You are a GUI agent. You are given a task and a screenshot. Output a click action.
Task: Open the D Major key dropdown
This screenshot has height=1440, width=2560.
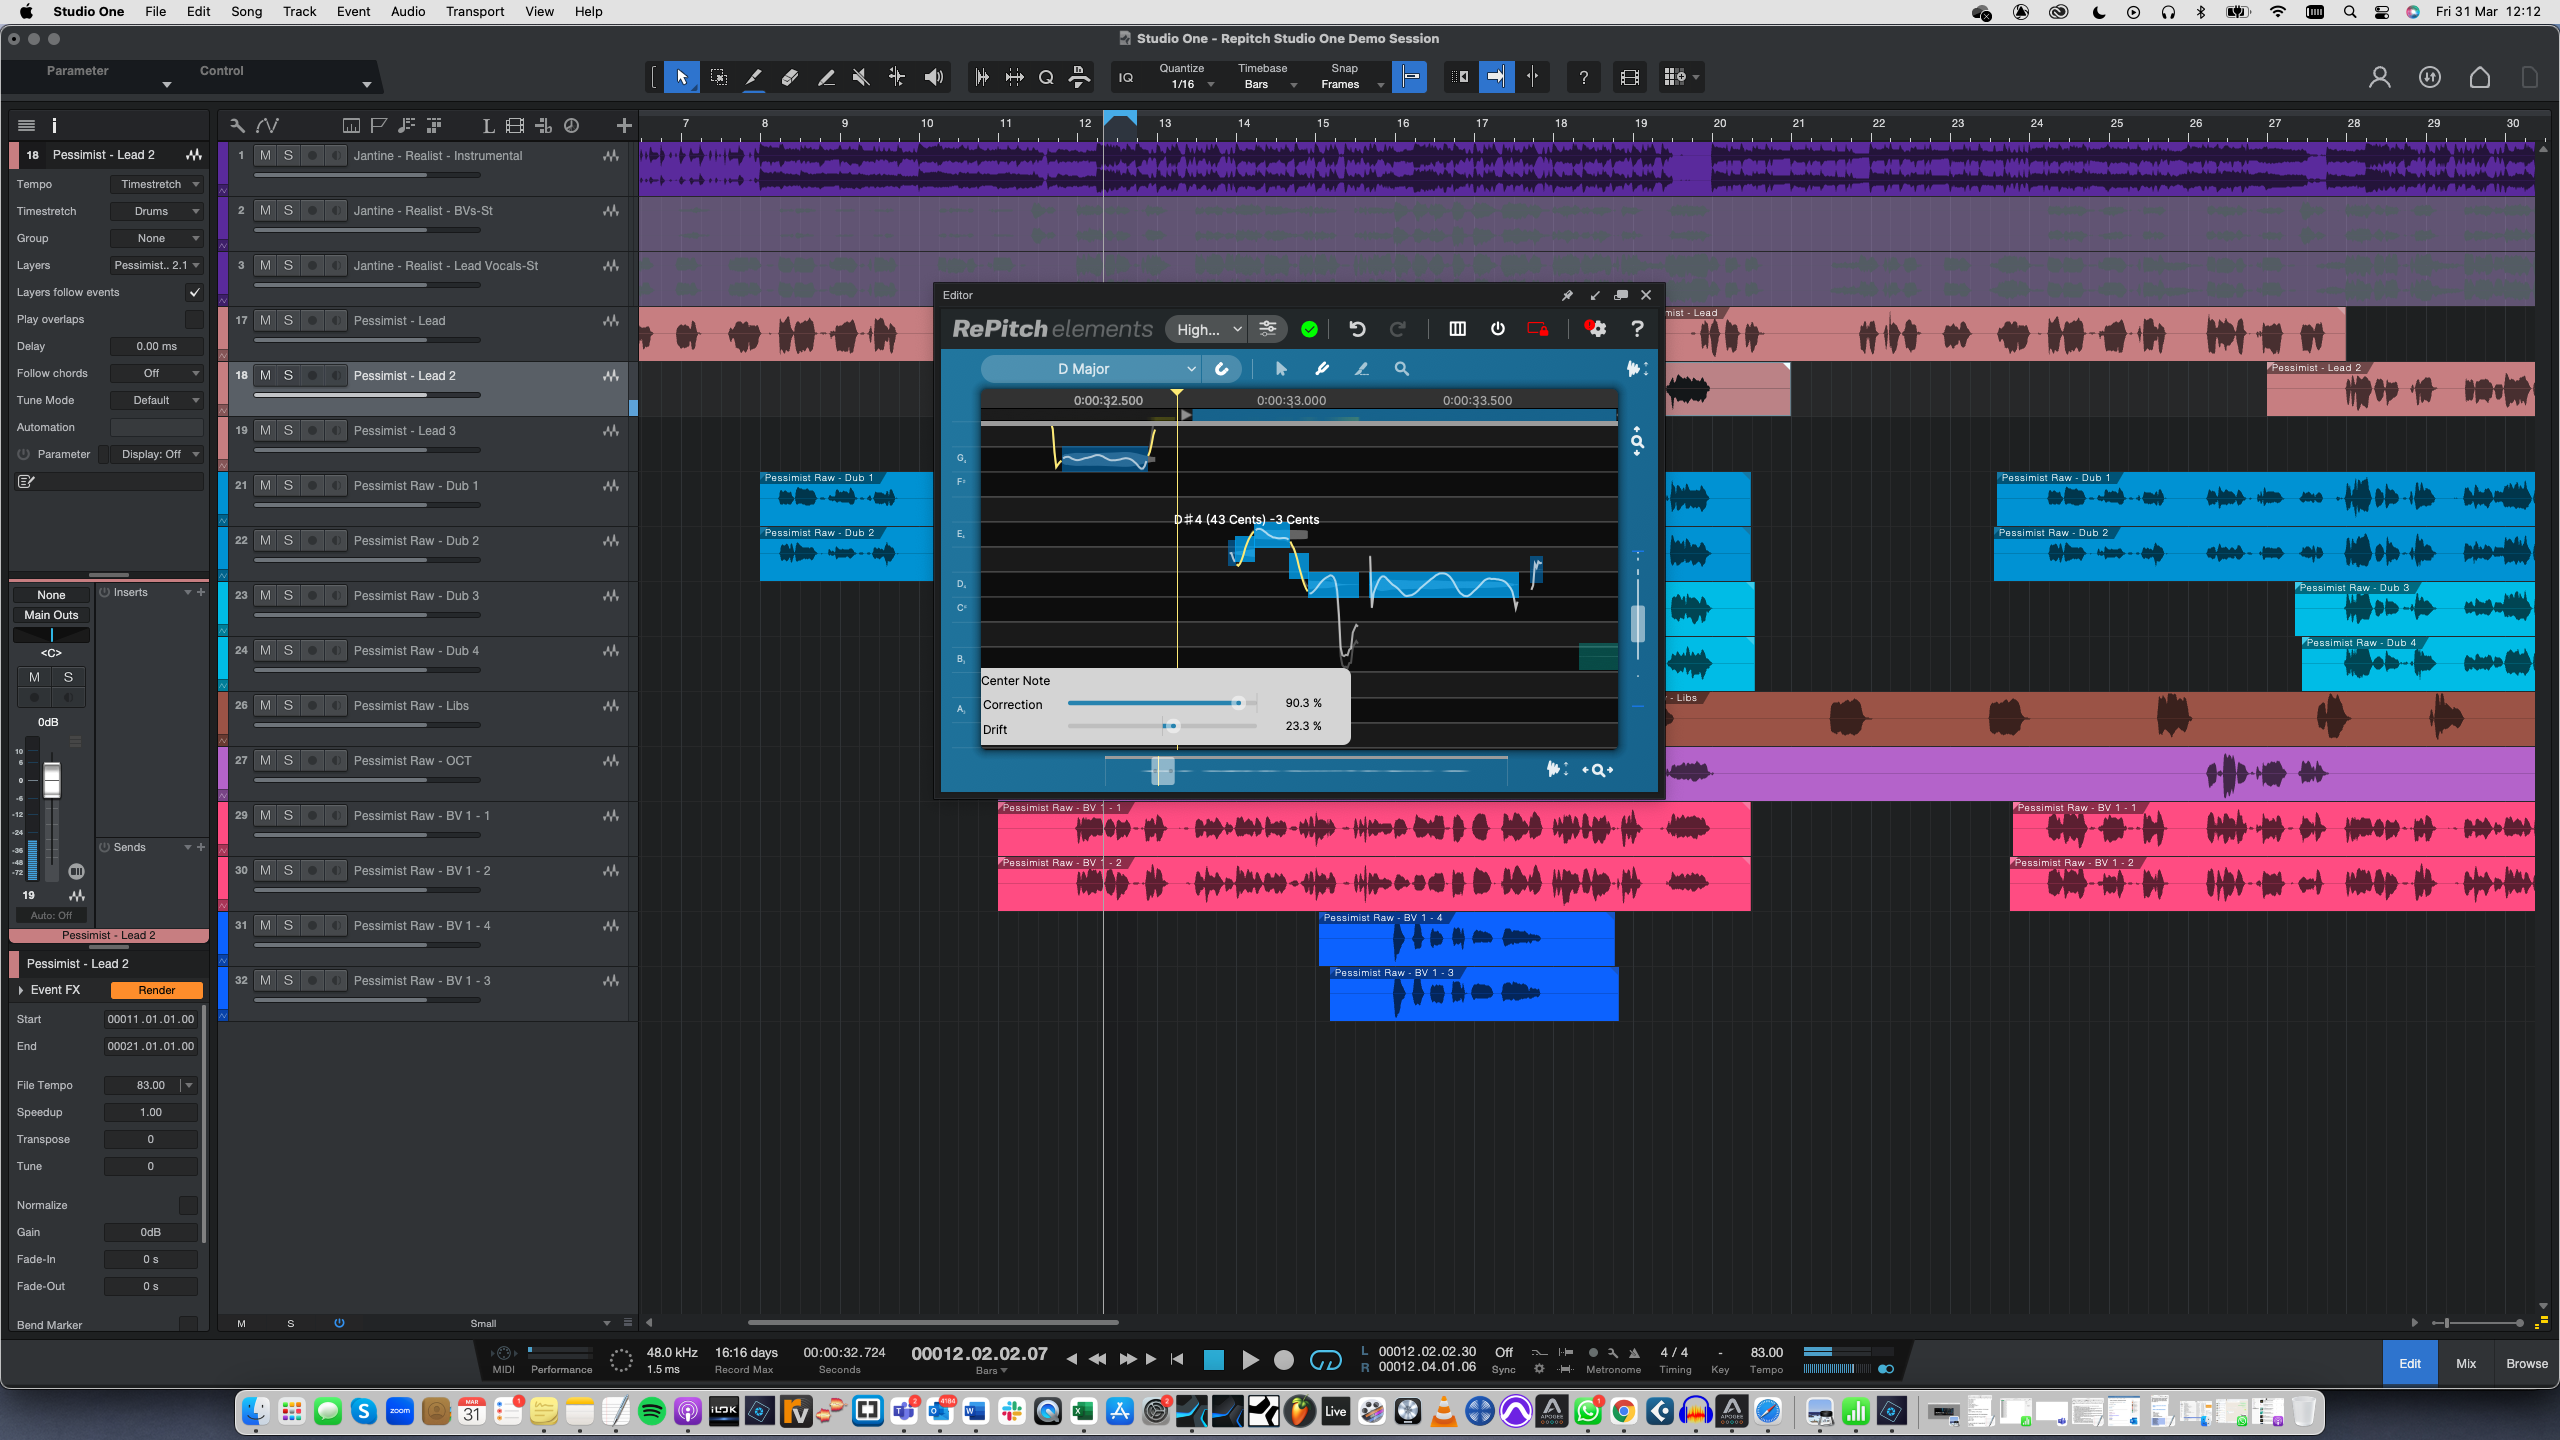pos(1090,369)
